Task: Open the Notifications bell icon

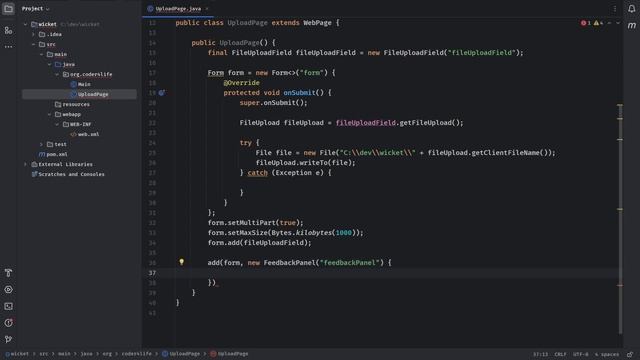Action: tap(631, 9)
